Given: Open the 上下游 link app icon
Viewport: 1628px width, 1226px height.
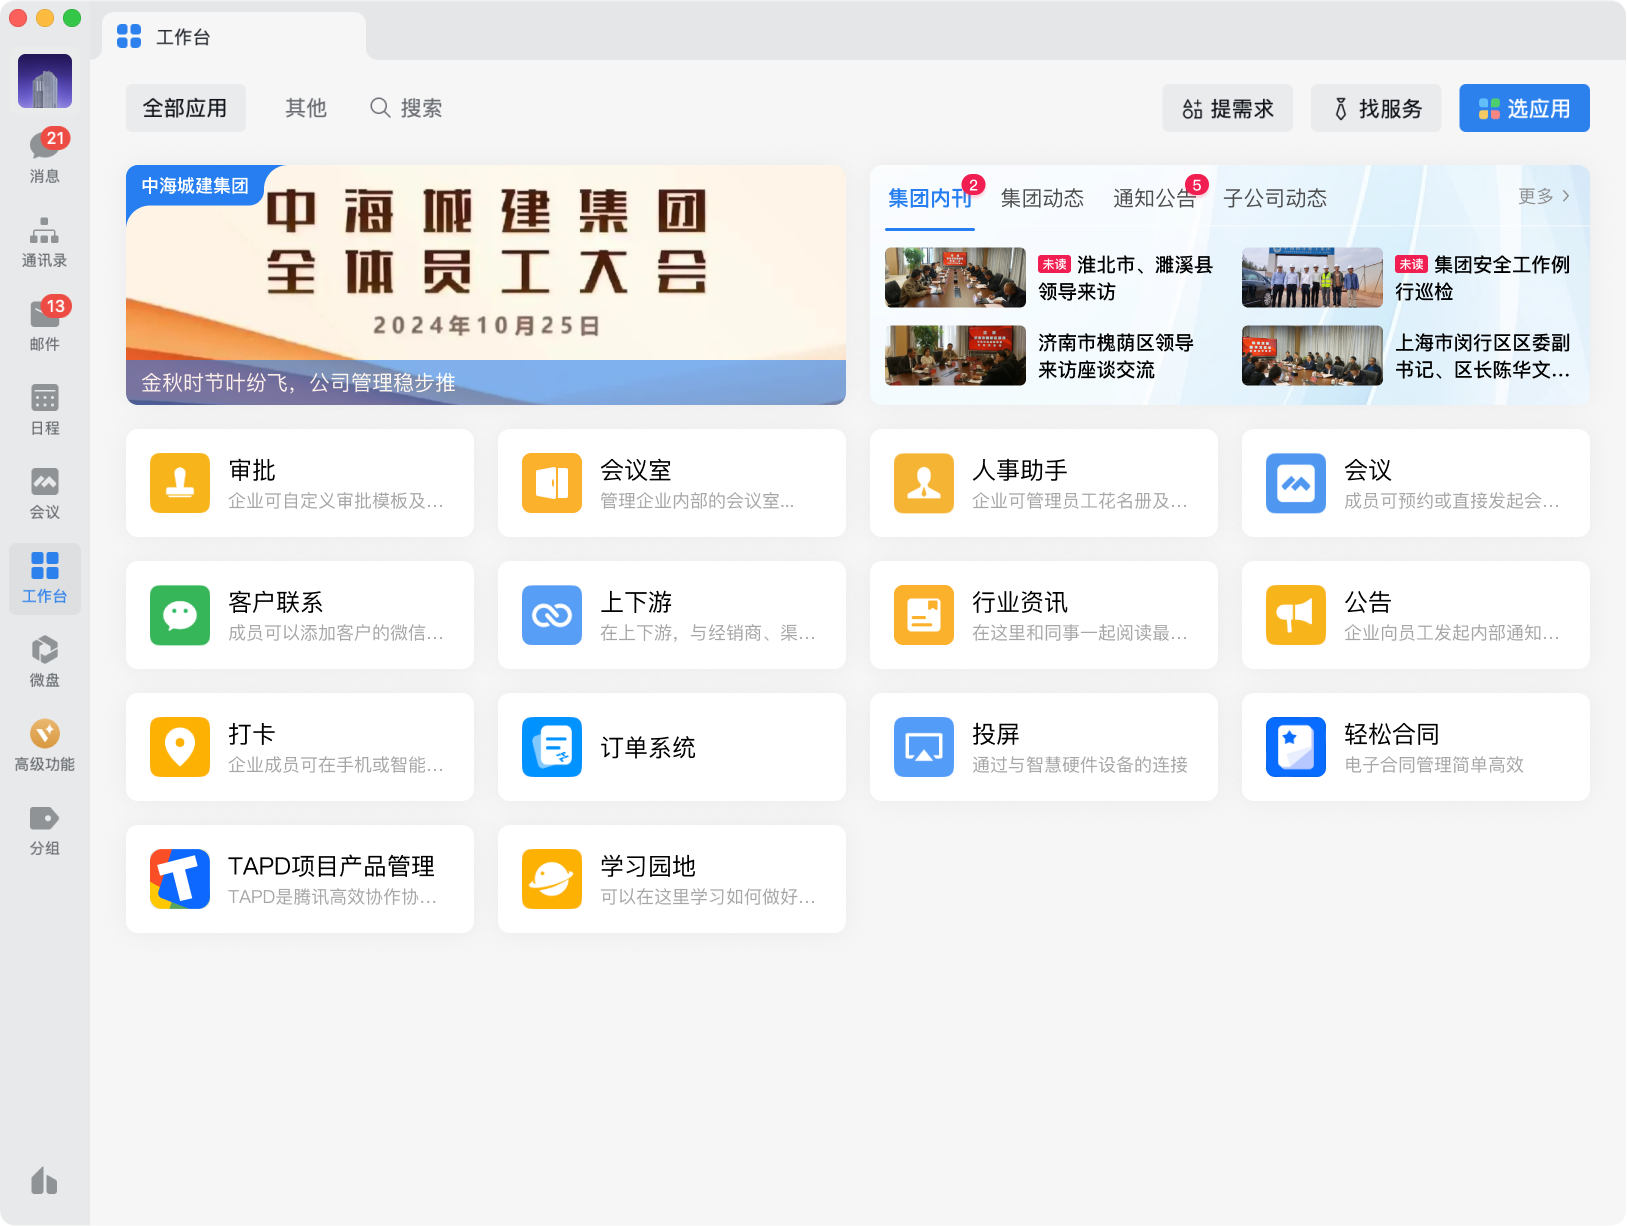Looking at the screenshot, I should 552,615.
